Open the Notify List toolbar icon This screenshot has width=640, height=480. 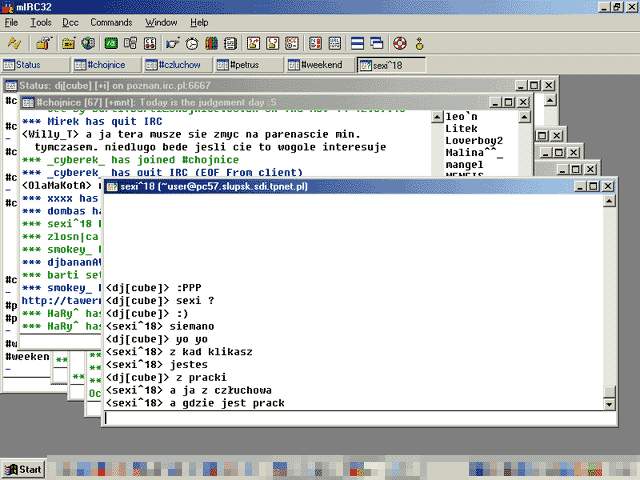tap(315, 43)
